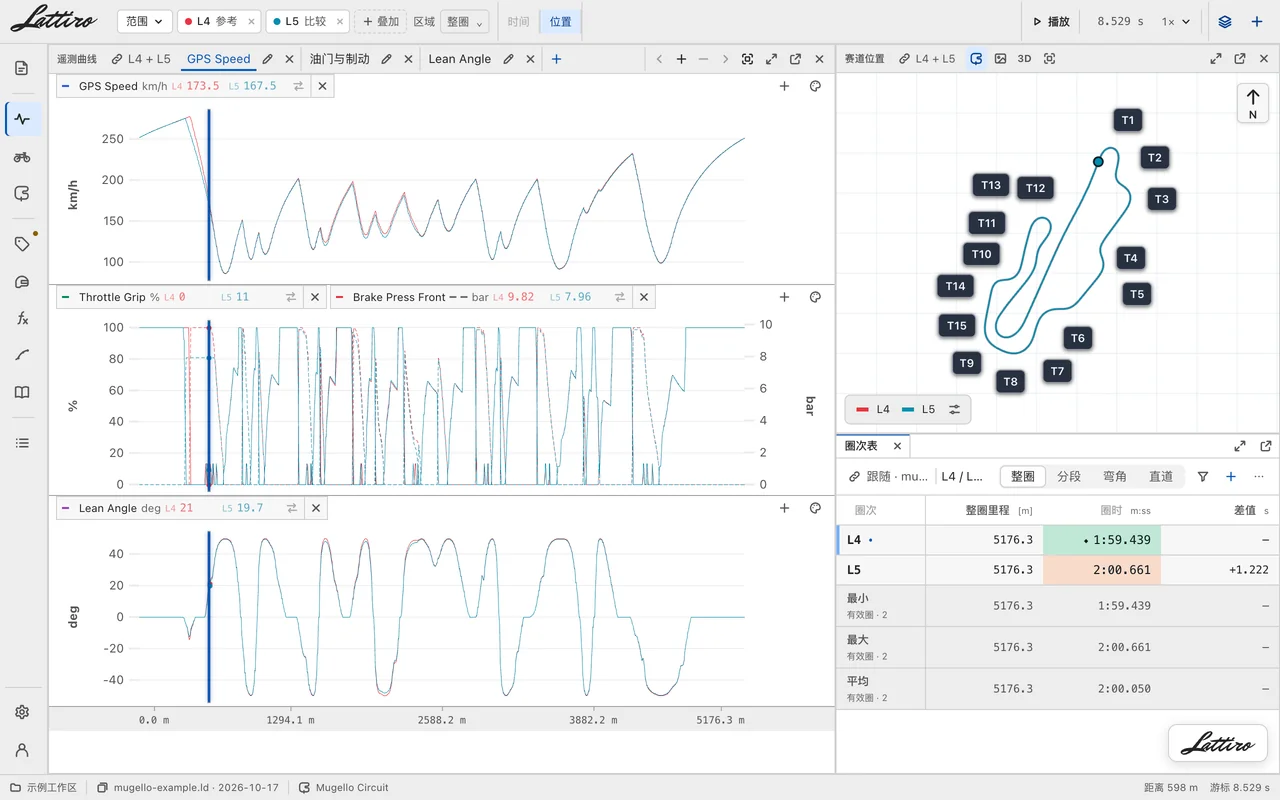The width and height of the screenshot is (1280, 800).
Task: Open color palette for GPS Speed chart
Action: (815, 86)
